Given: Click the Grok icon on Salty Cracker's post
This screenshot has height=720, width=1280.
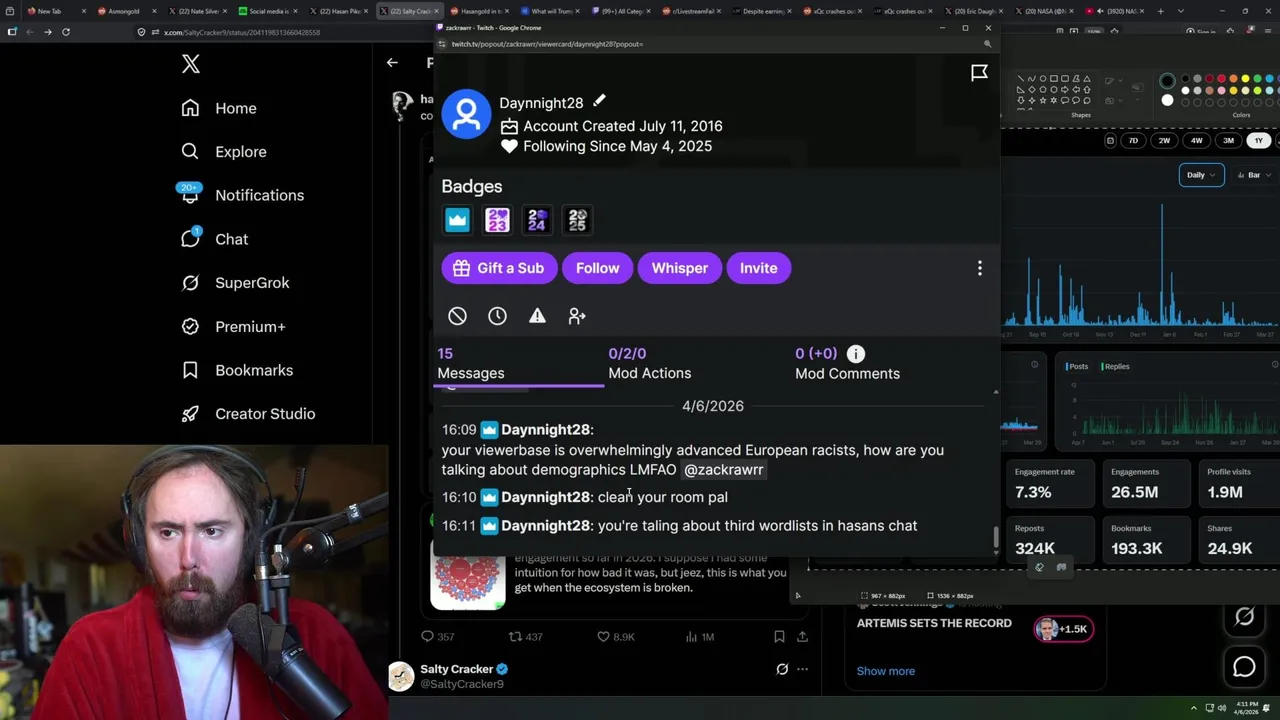Looking at the screenshot, I should 782,669.
